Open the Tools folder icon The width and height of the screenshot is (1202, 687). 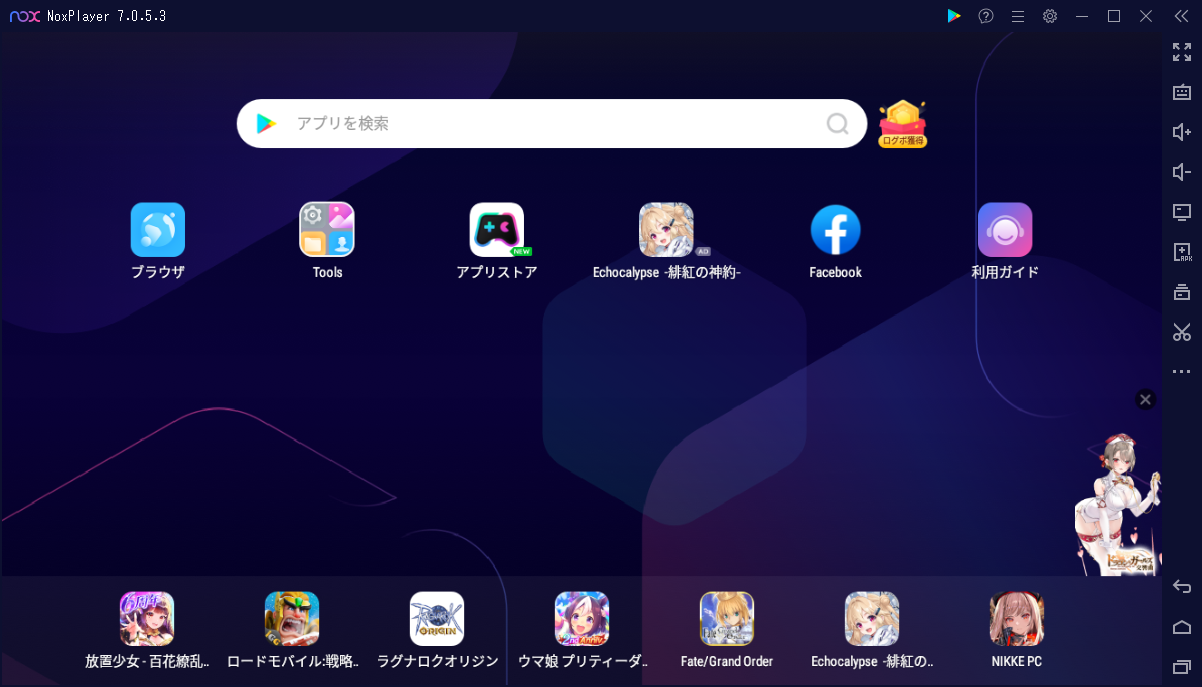pyautogui.click(x=327, y=230)
